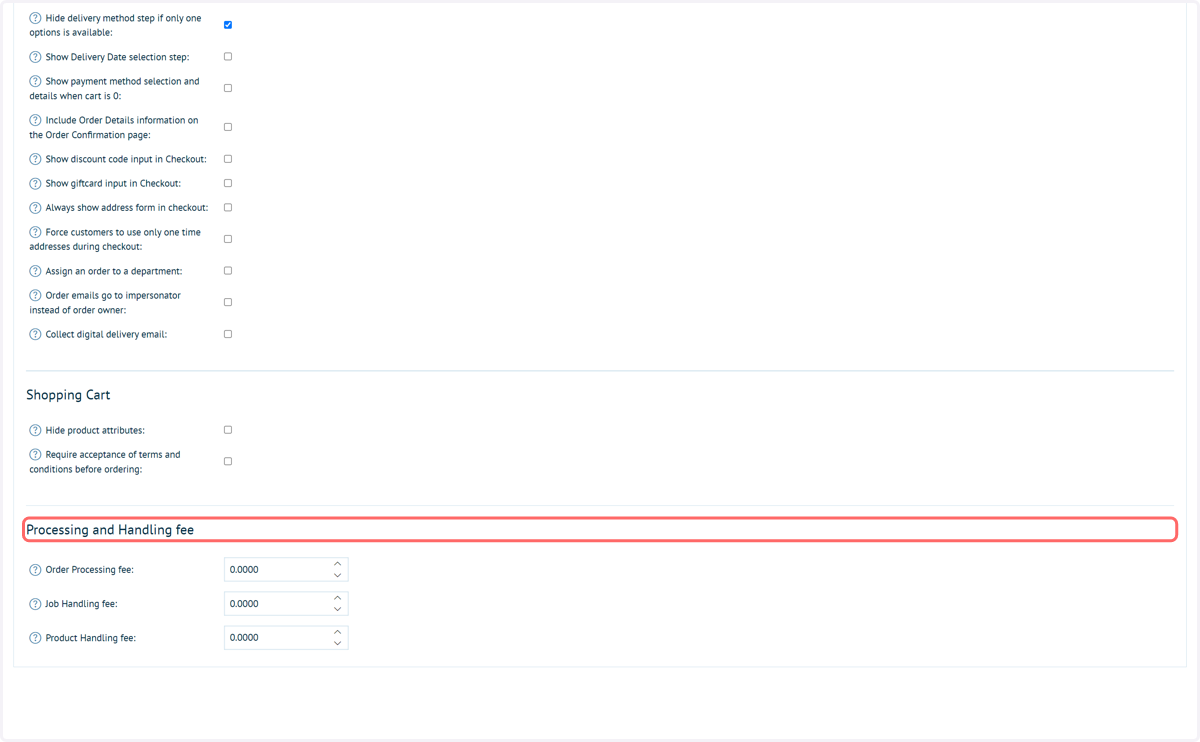Increase Product Handling fee with up arrow
The image size is (1200, 742).
tap(338, 632)
